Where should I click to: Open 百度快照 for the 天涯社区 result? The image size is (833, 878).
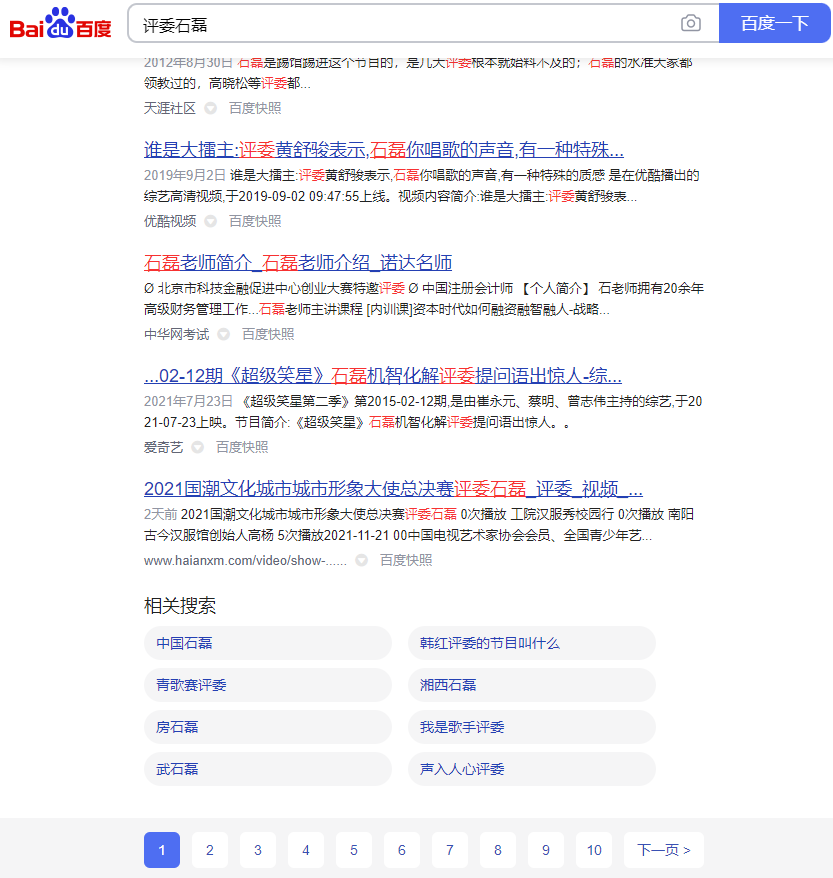[255, 108]
